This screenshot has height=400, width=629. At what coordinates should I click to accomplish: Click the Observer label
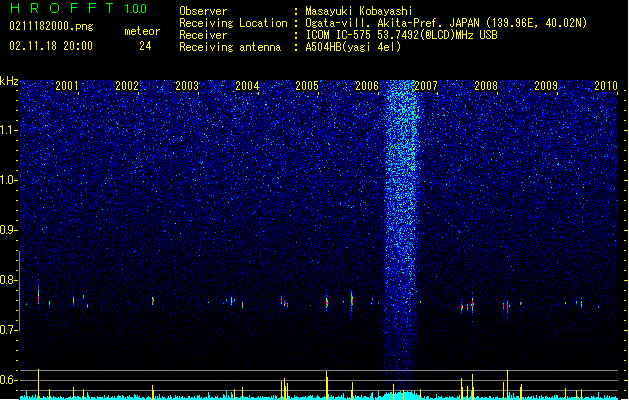tap(203, 11)
